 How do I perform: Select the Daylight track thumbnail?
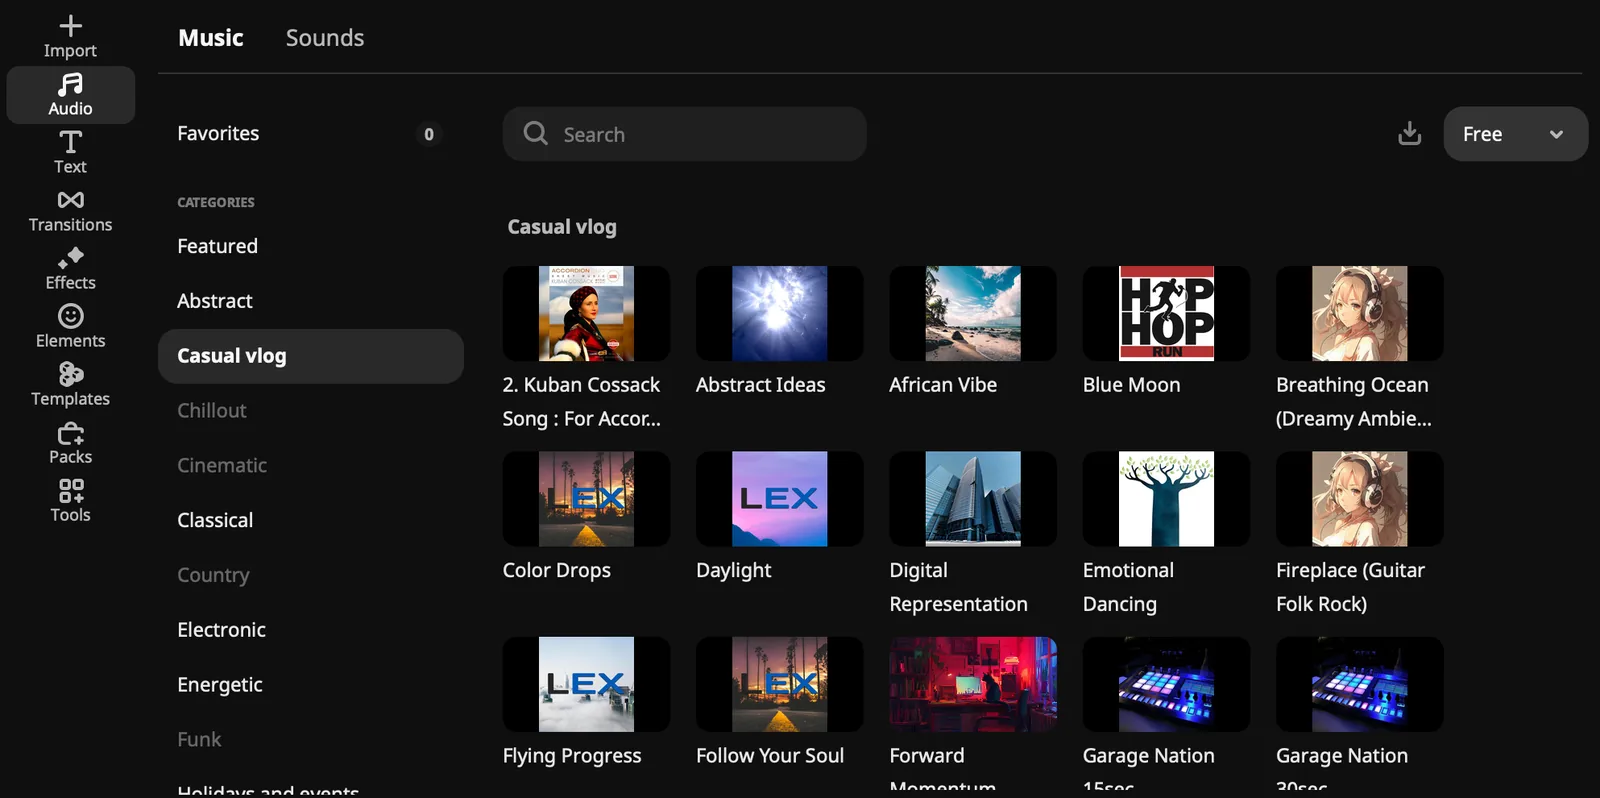click(779, 499)
